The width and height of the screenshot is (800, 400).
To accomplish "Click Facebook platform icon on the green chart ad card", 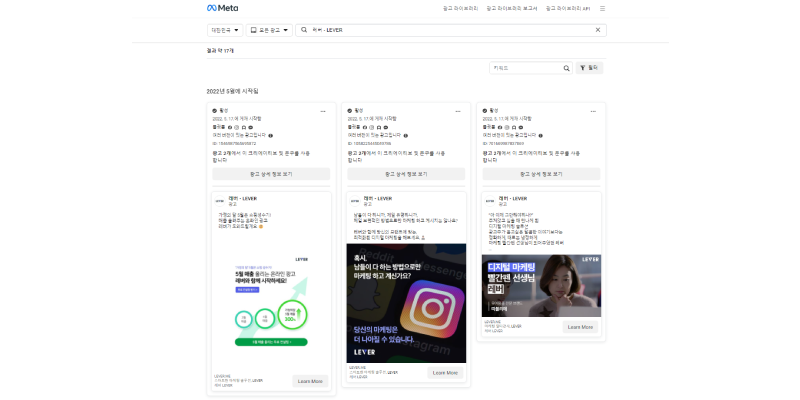I will click(x=230, y=128).
